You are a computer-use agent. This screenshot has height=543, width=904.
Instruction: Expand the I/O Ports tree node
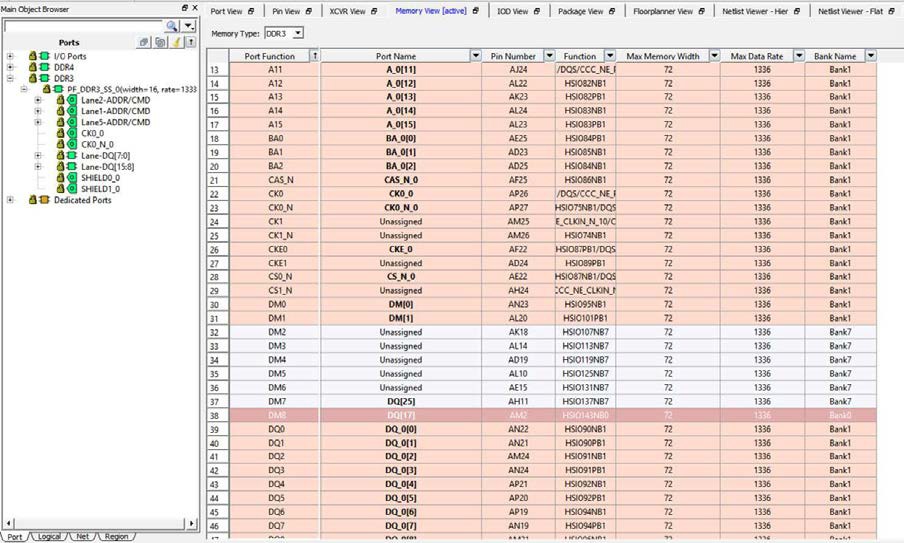(x=10, y=56)
